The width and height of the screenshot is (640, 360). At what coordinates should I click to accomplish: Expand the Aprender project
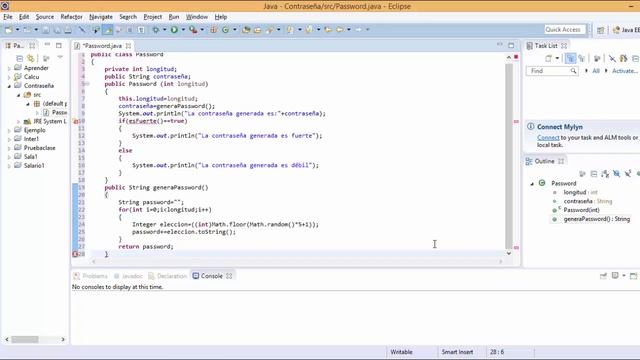tap(9, 69)
